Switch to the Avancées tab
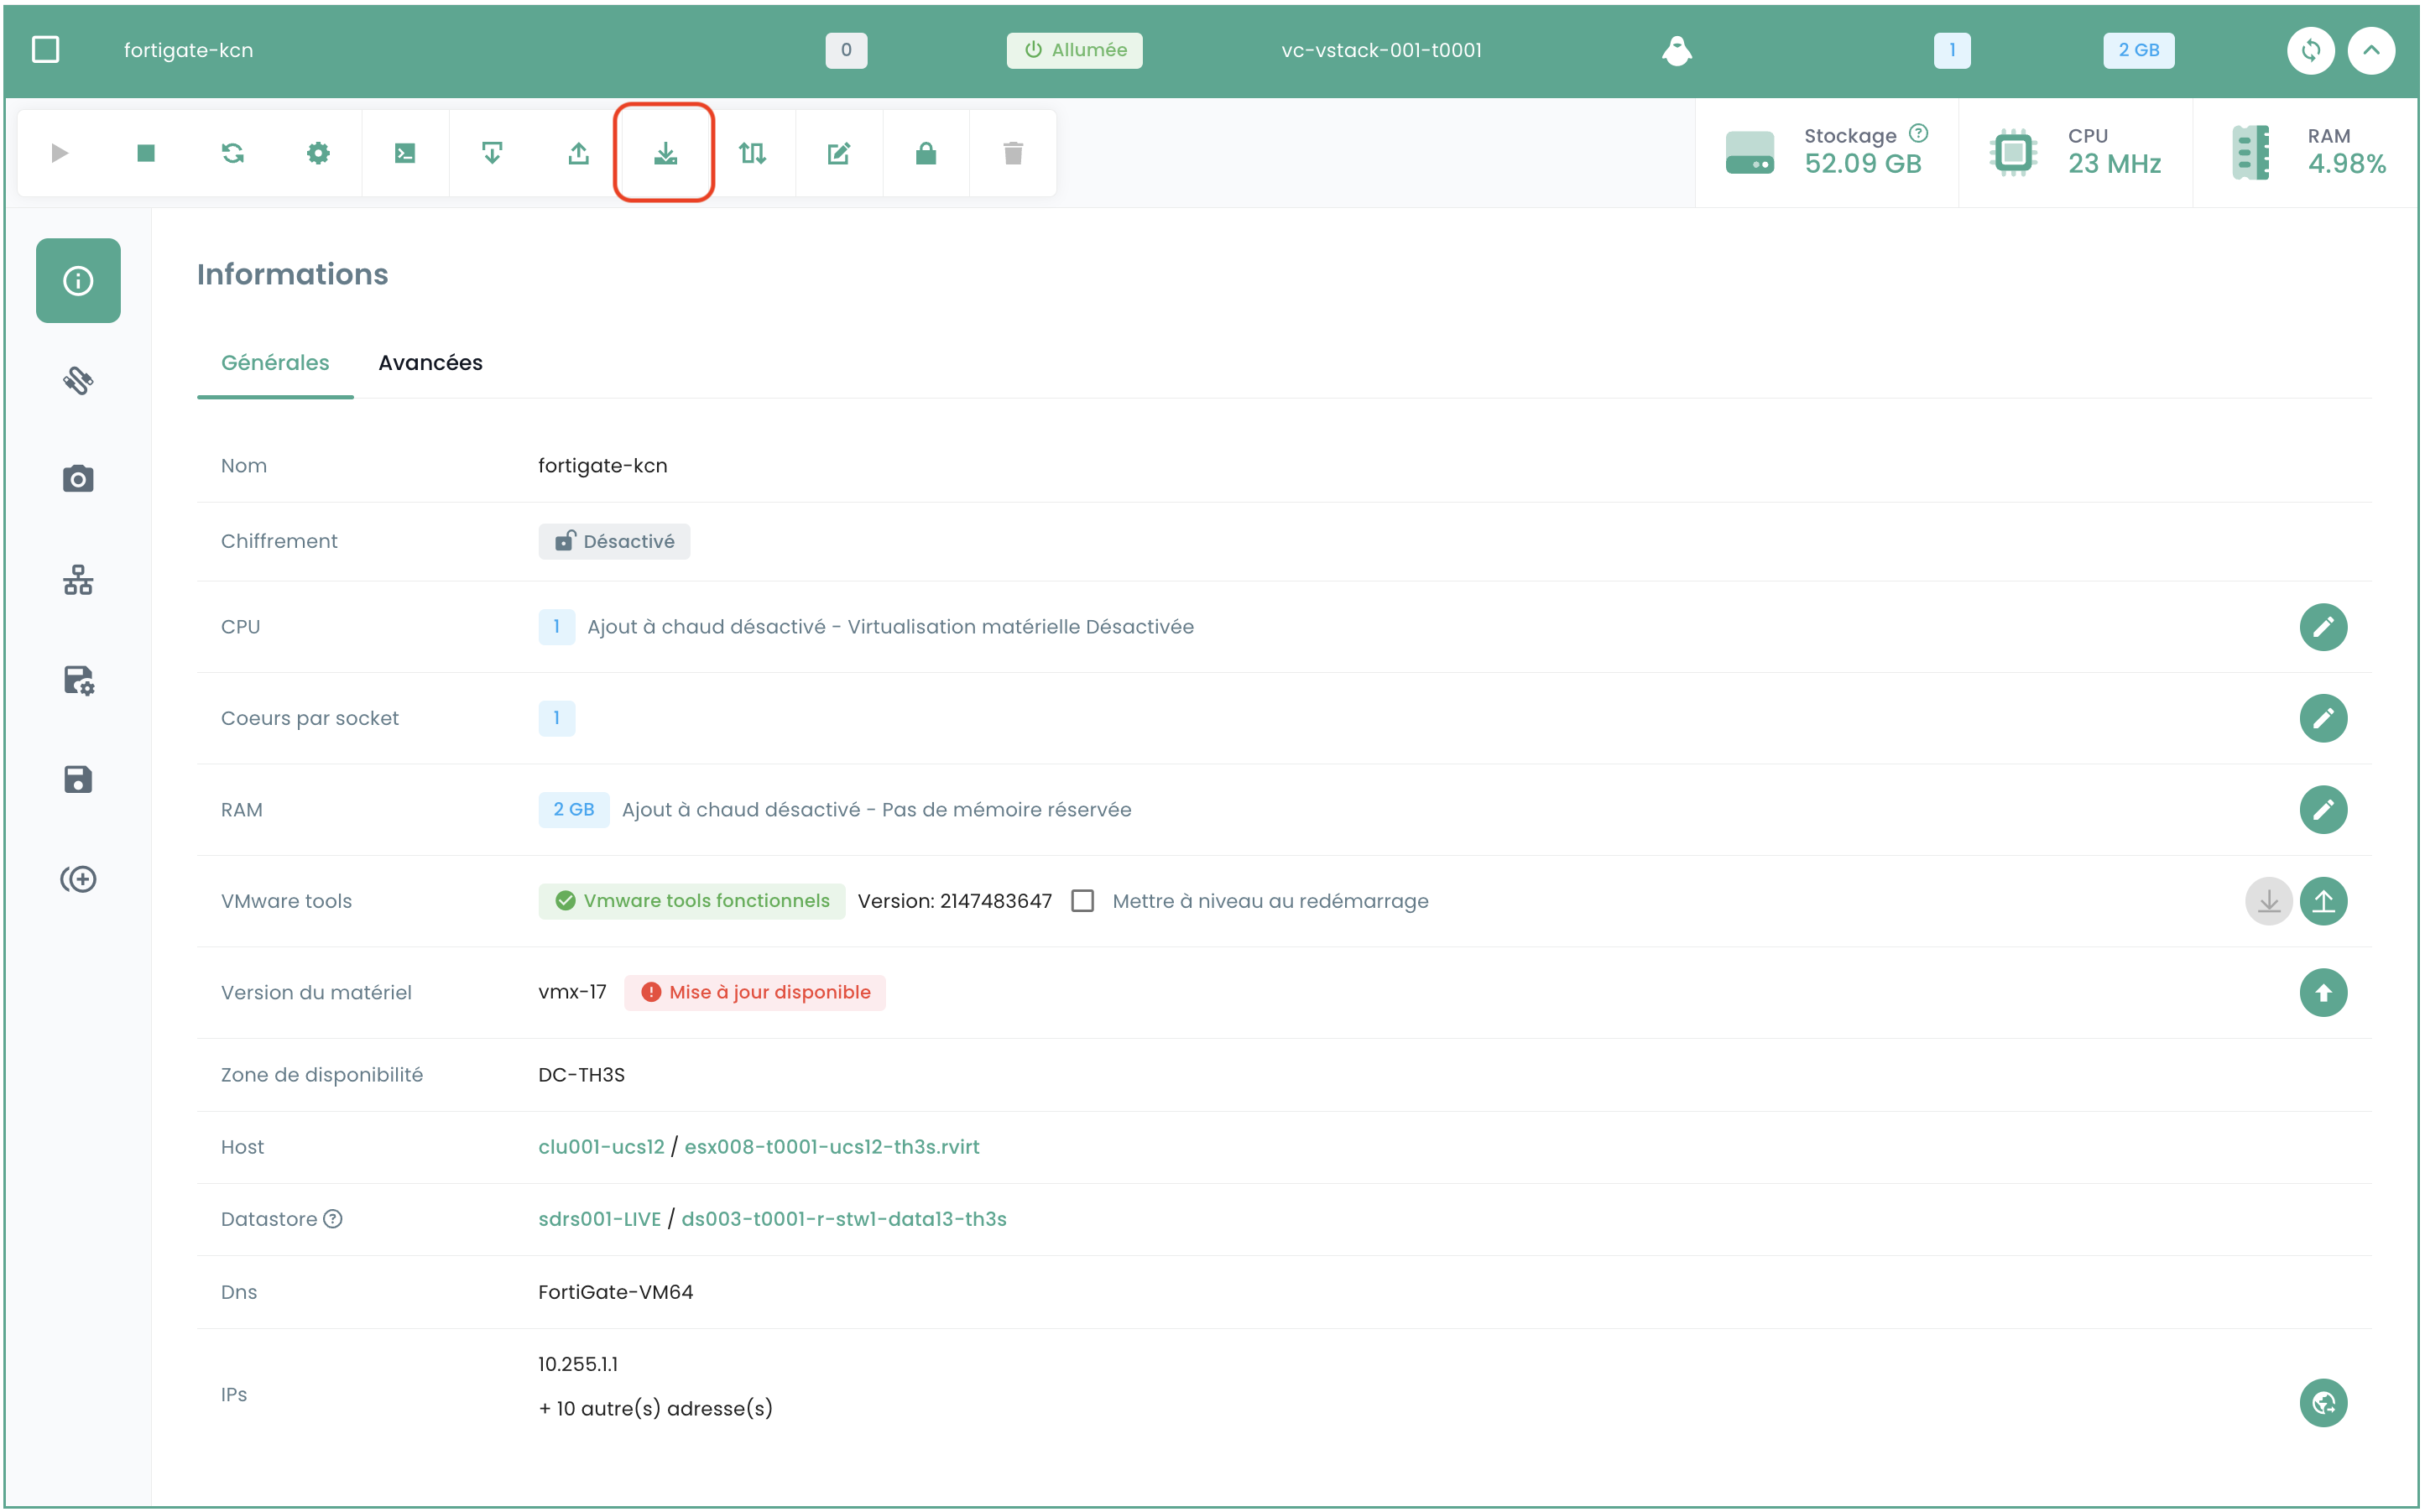The width and height of the screenshot is (2425, 1512). pos(430,362)
